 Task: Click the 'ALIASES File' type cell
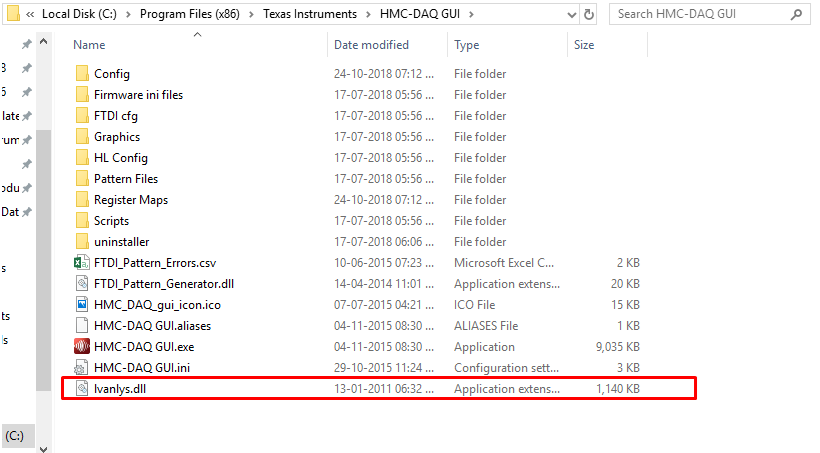click(x=486, y=326)
